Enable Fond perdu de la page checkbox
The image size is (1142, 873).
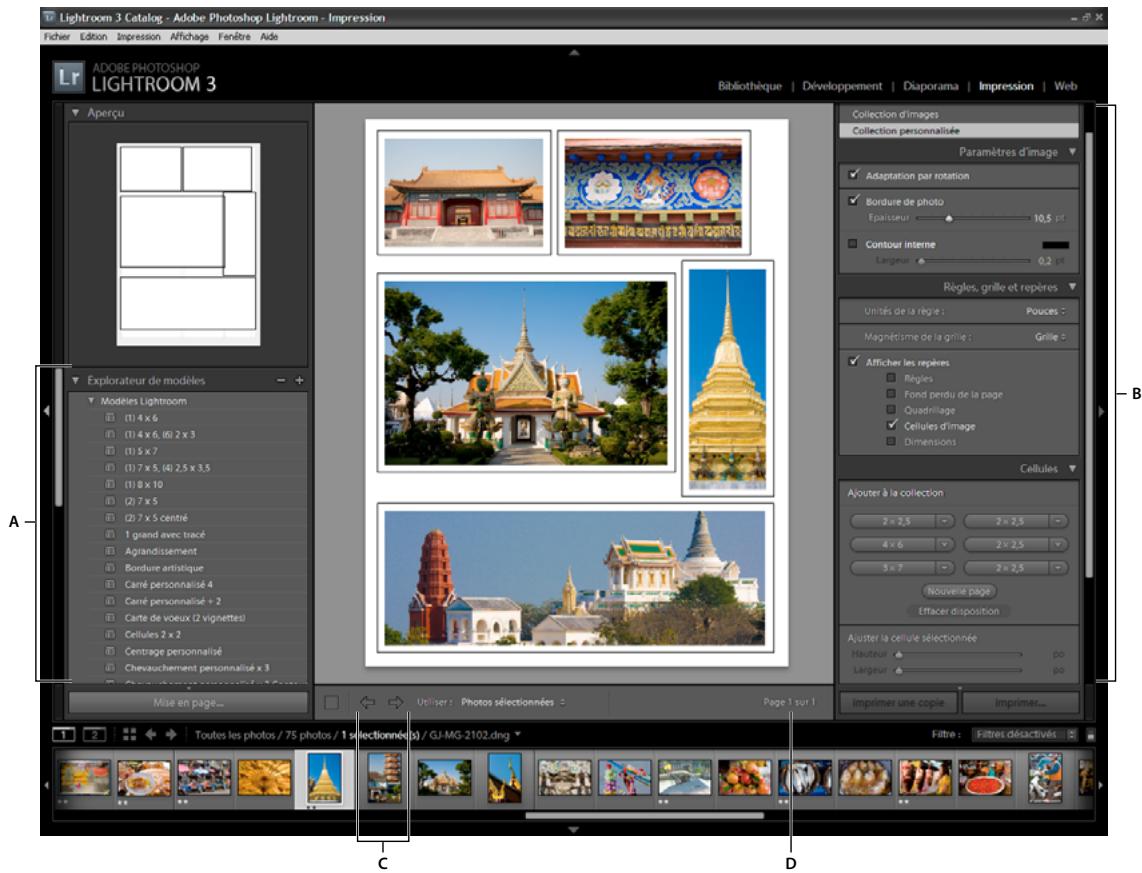point(891,394)
